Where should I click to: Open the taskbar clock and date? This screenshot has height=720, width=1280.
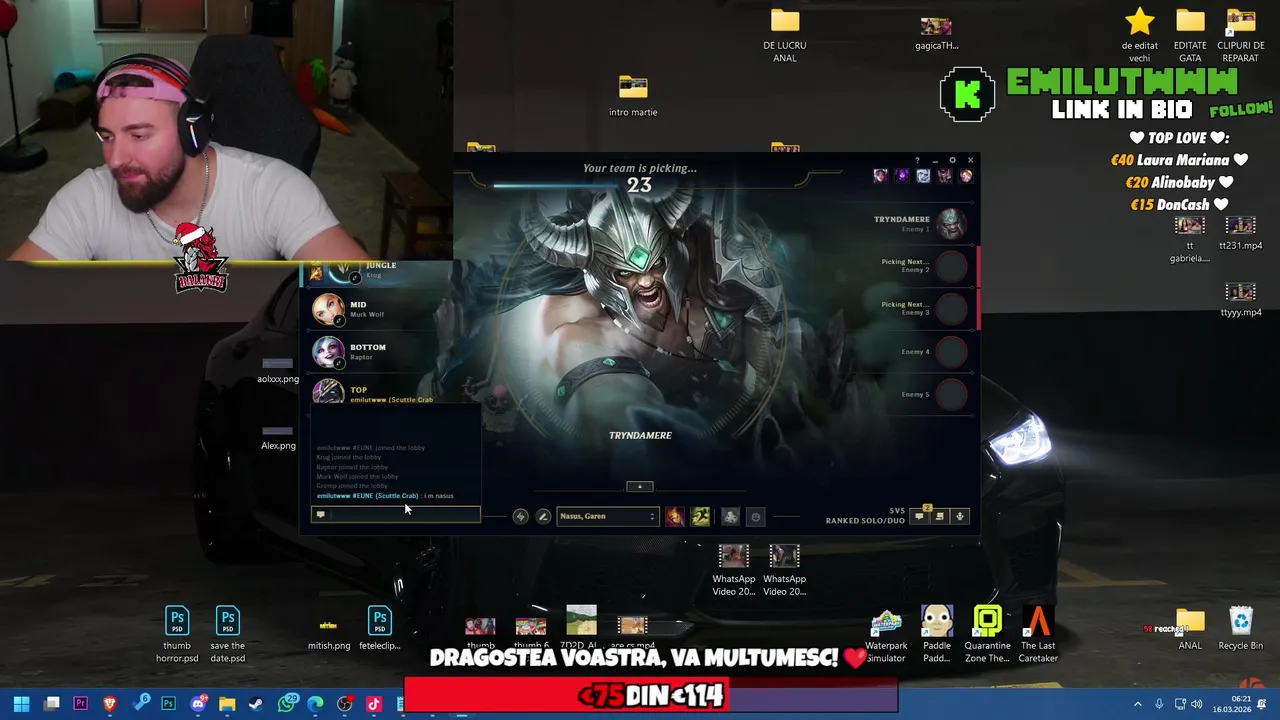pos(1231,704)
